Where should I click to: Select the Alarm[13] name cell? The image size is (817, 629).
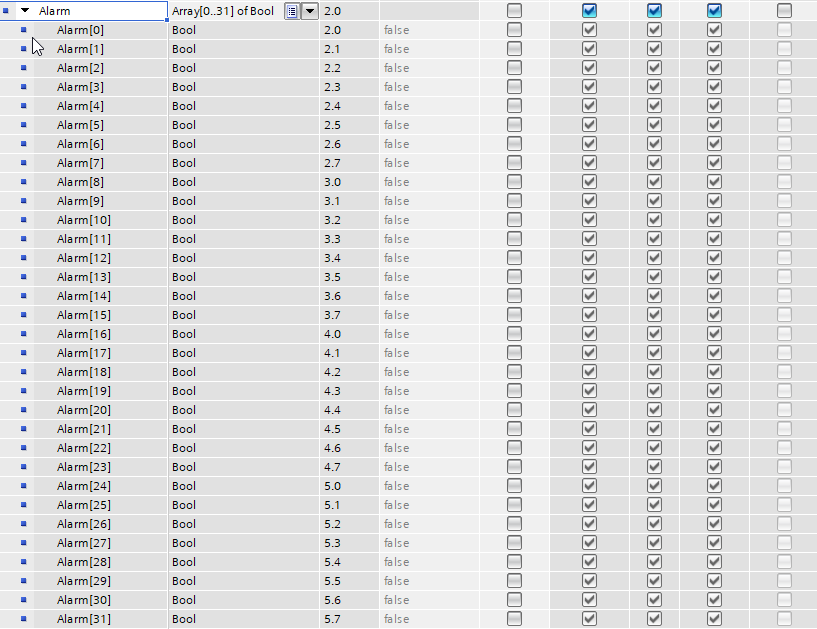pos(101,277)
